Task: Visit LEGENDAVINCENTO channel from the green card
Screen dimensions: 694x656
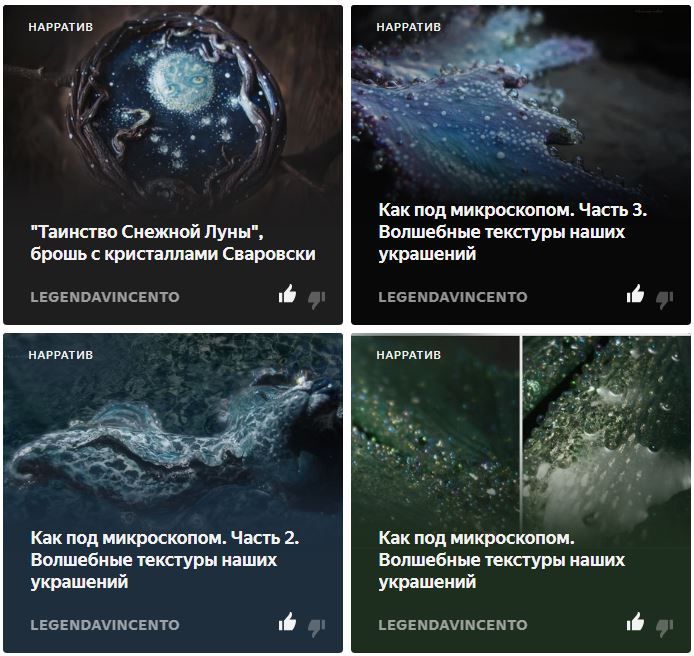Action: 453,625
